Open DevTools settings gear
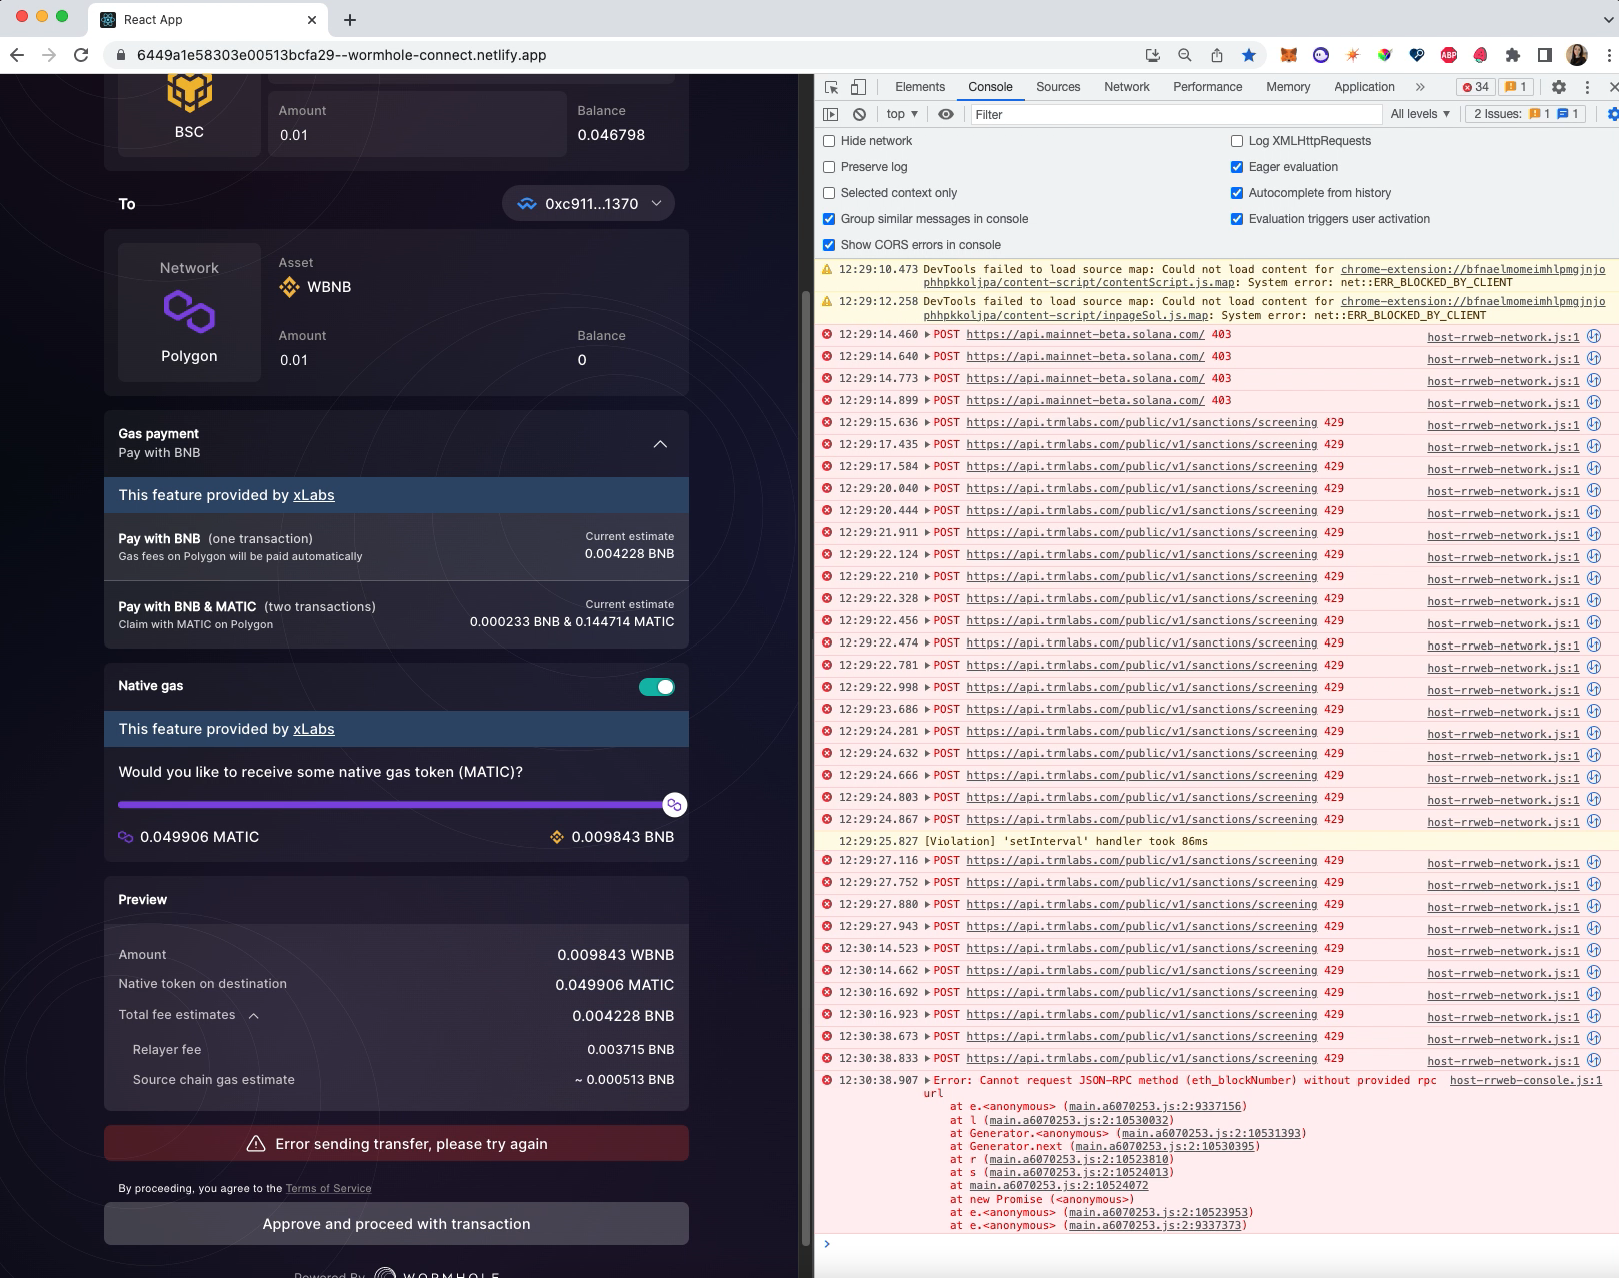The width and height of the screenshot is (1619, 1278). click(1558, 87)
